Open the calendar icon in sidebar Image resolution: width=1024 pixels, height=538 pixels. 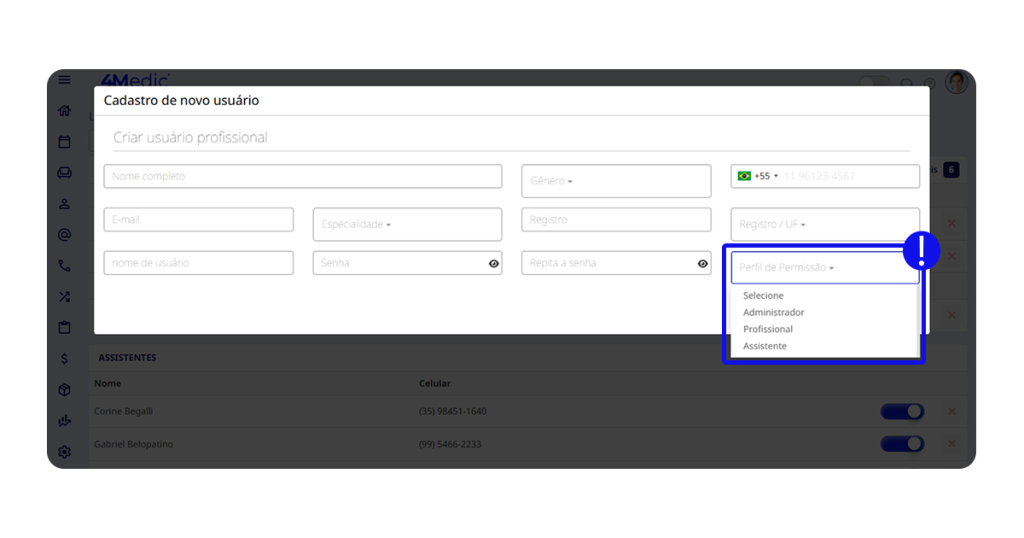click(x=65, y=142)
